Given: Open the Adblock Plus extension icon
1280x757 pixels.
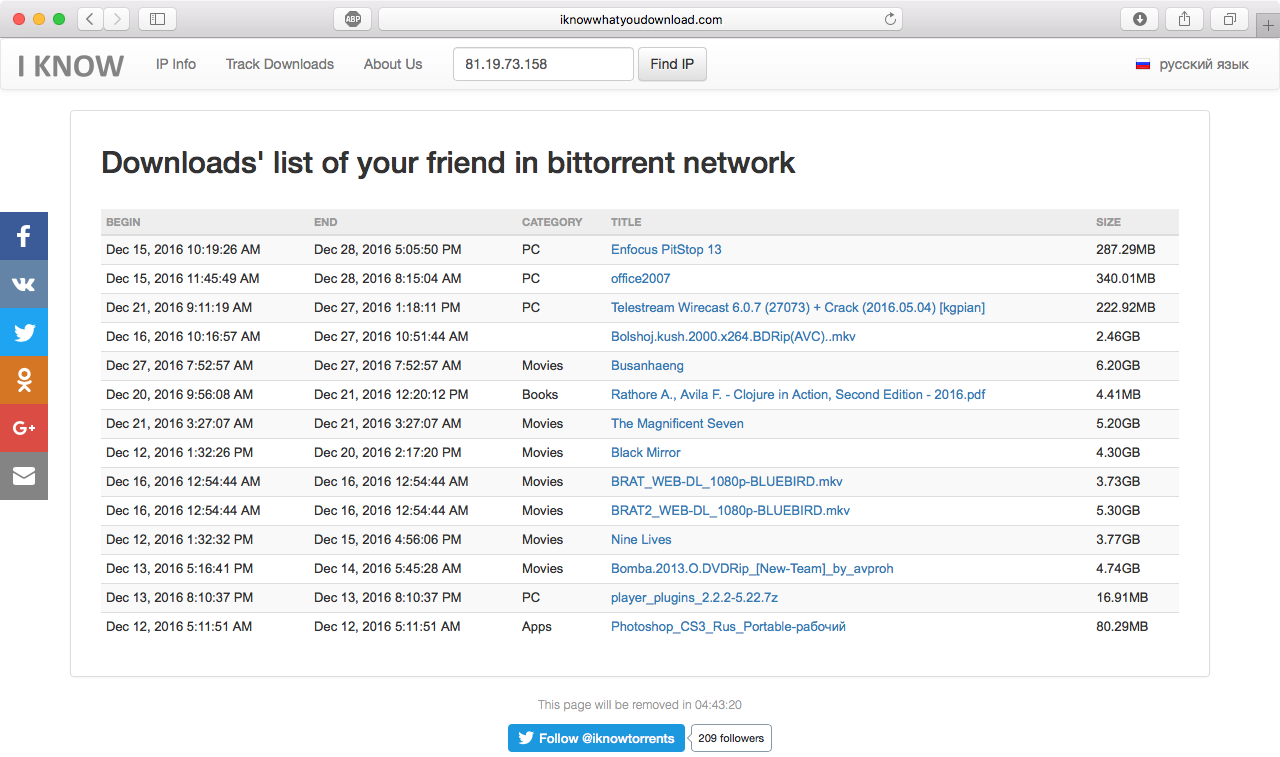Looking at the screenshot, I should pyautogui.click(x=353, y=19).
